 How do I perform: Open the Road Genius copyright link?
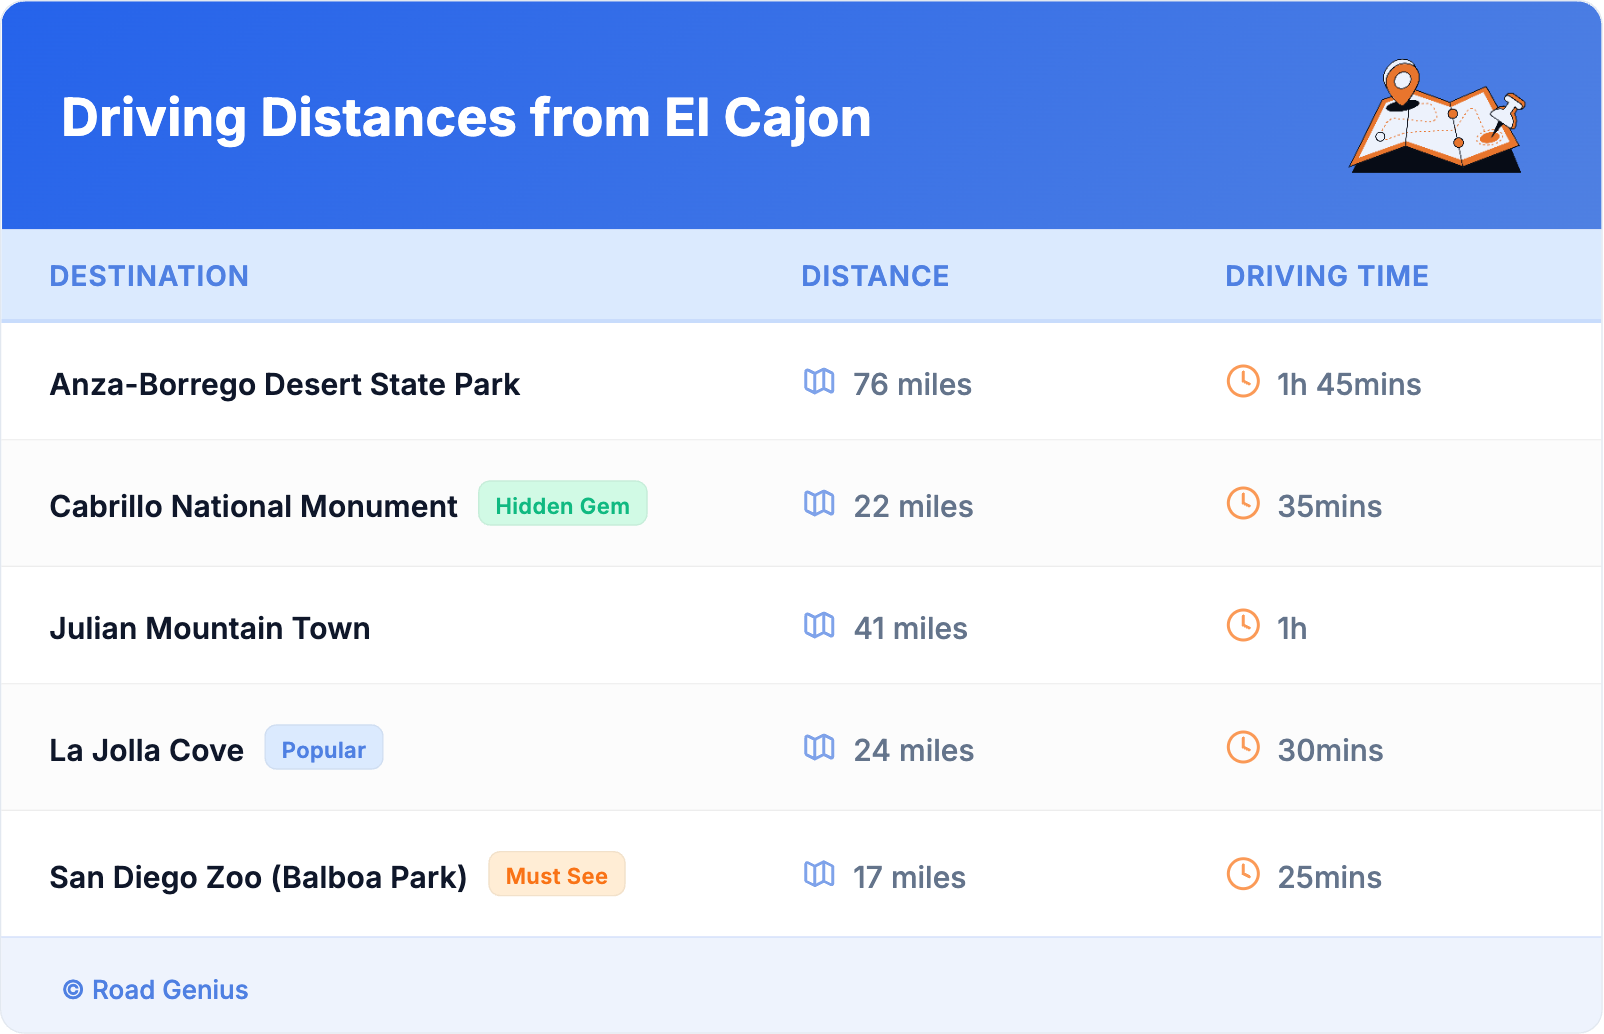point(156,990)
